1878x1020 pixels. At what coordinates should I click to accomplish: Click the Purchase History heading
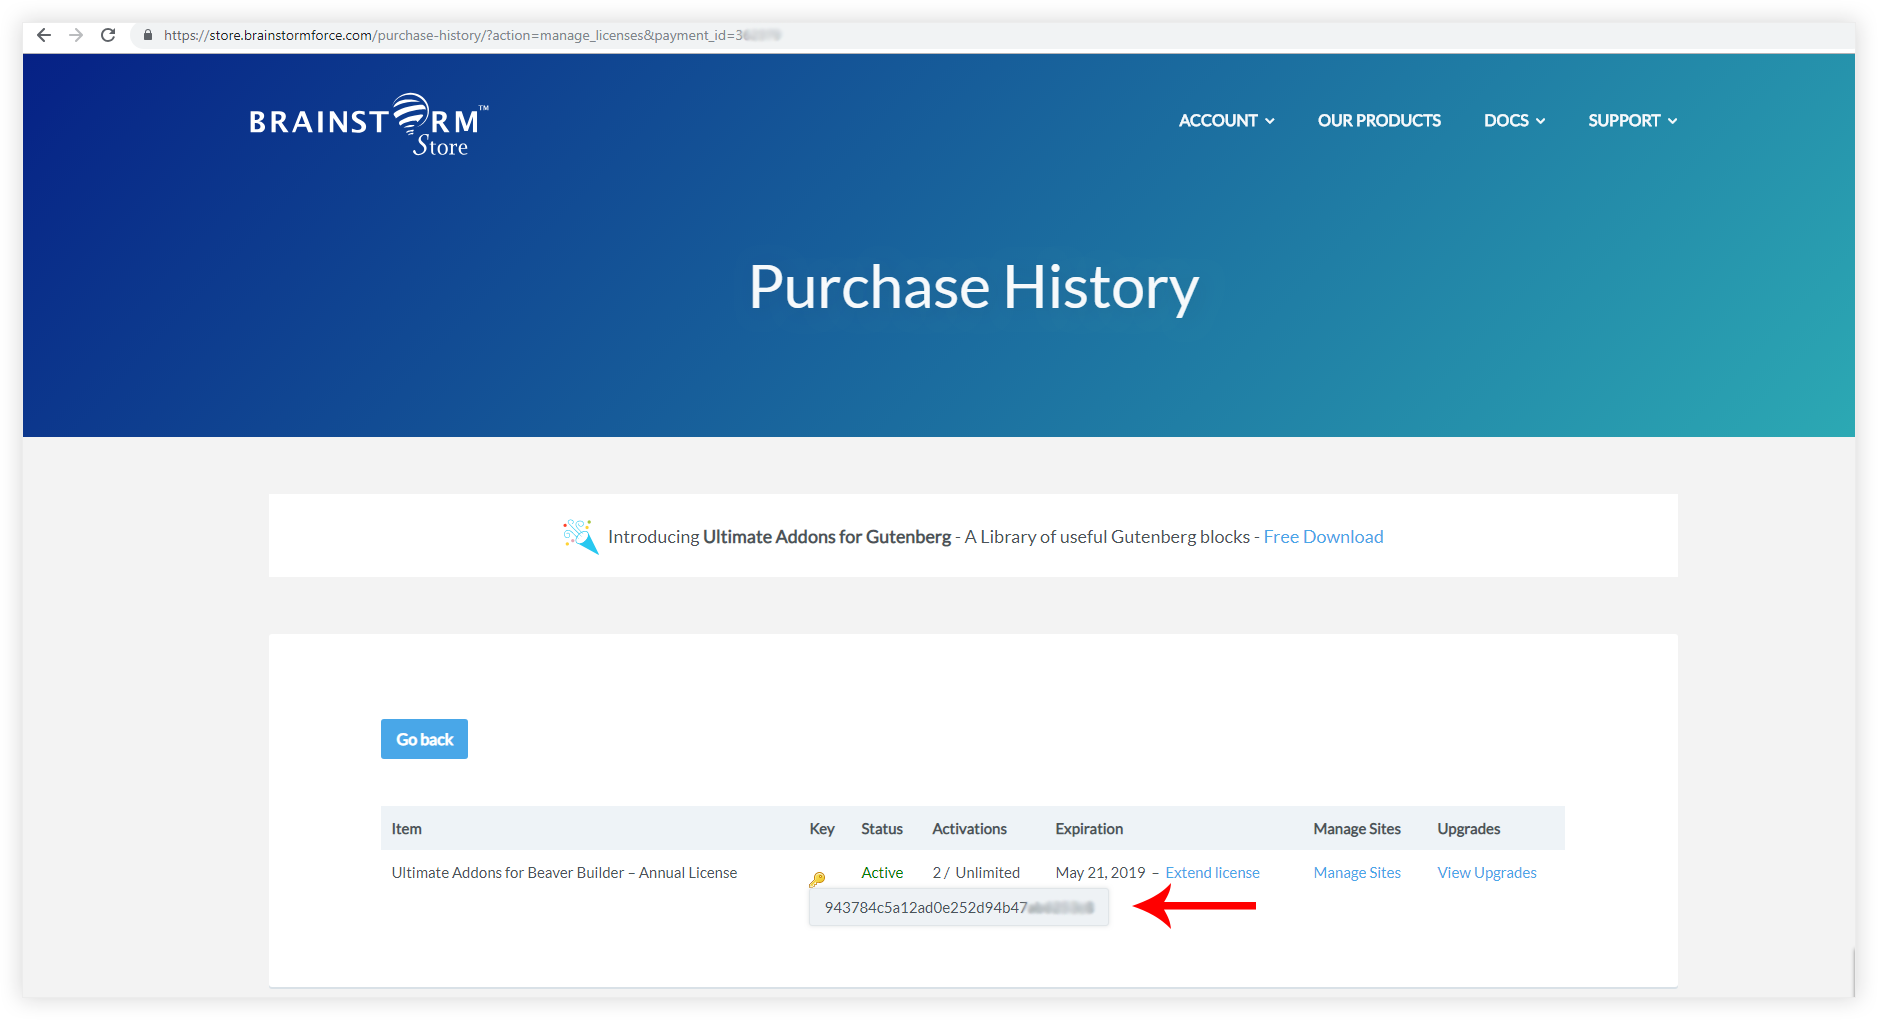(974, 288)
